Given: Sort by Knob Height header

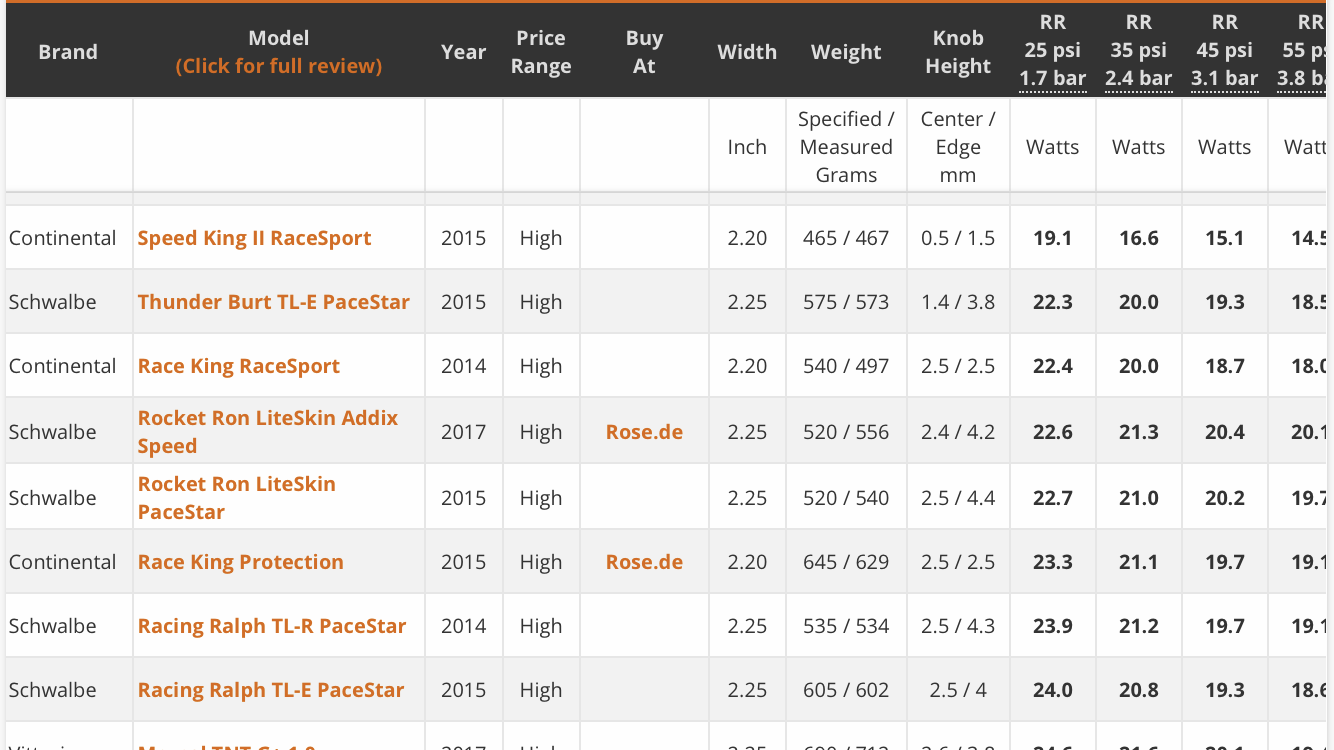Looking at the screenshot, I should pyautogui.click(x=958, y=52).
